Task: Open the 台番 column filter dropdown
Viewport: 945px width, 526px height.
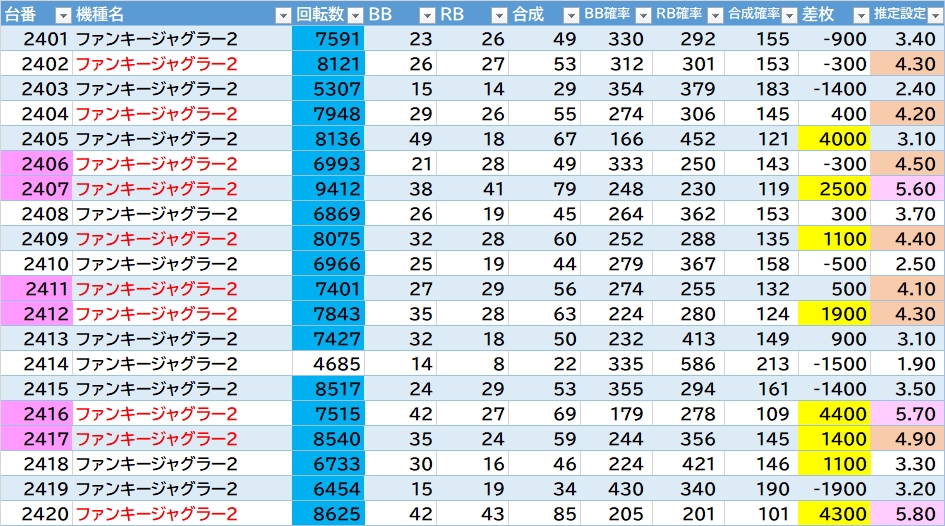Action: pyautogui.click(x=63, y=16)
